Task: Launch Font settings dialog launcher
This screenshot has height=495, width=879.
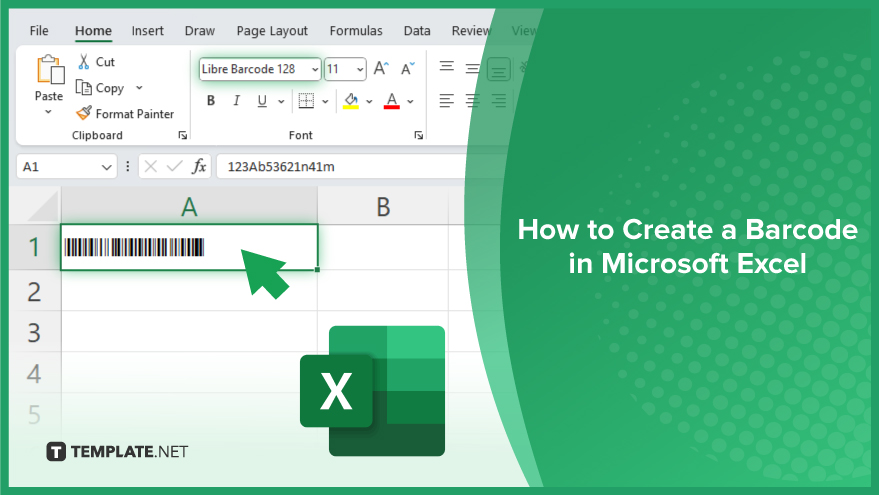Action: 419,135
